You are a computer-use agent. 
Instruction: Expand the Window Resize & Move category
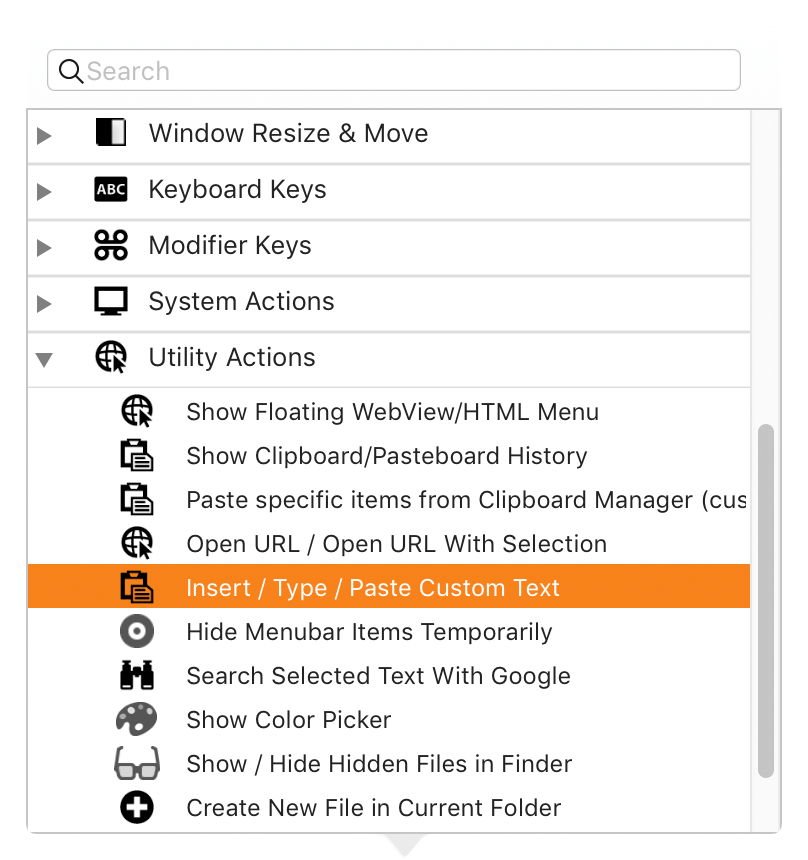click(x=44, y=135)
